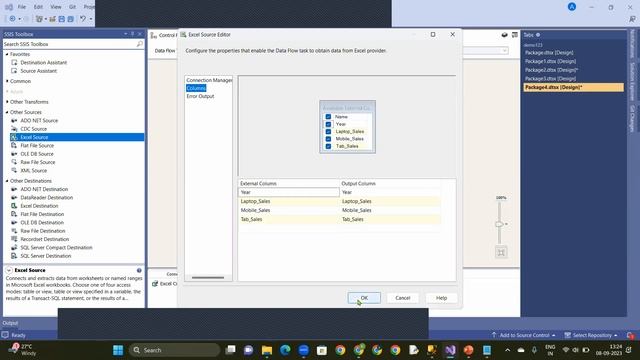This screenshot has width=640, height=360.
Task: Open the Undo dropdown arrow
Action: 91,19
